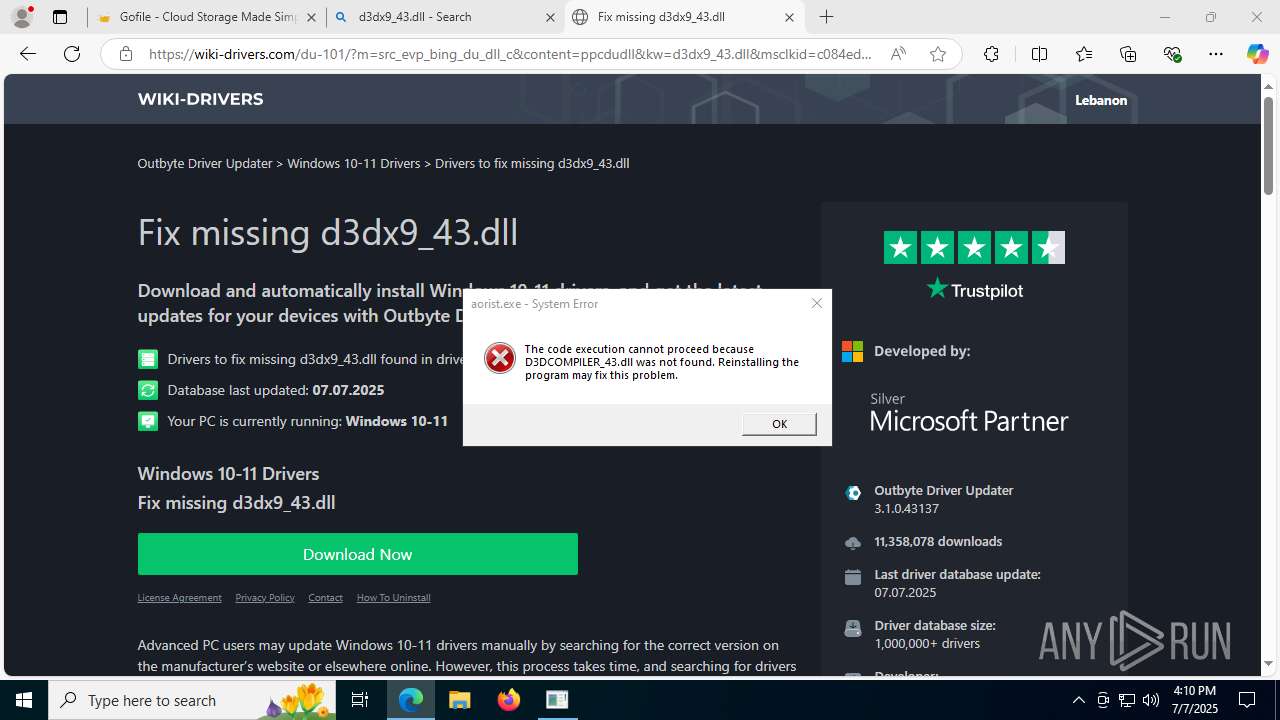Close the aorist.exe System Error dialog

(x=817, y=303)
